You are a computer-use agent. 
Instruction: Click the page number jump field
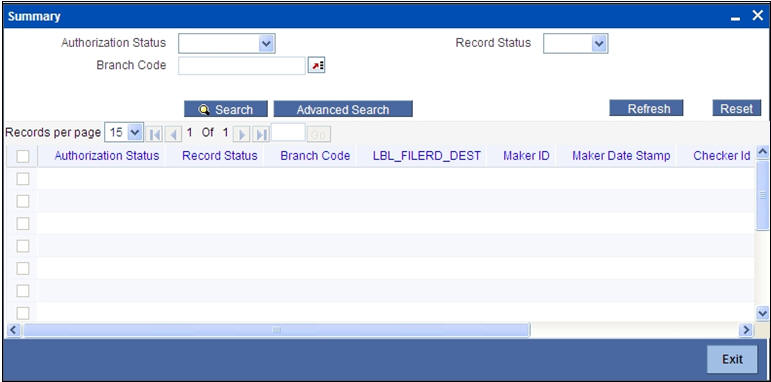coord(288,132)
